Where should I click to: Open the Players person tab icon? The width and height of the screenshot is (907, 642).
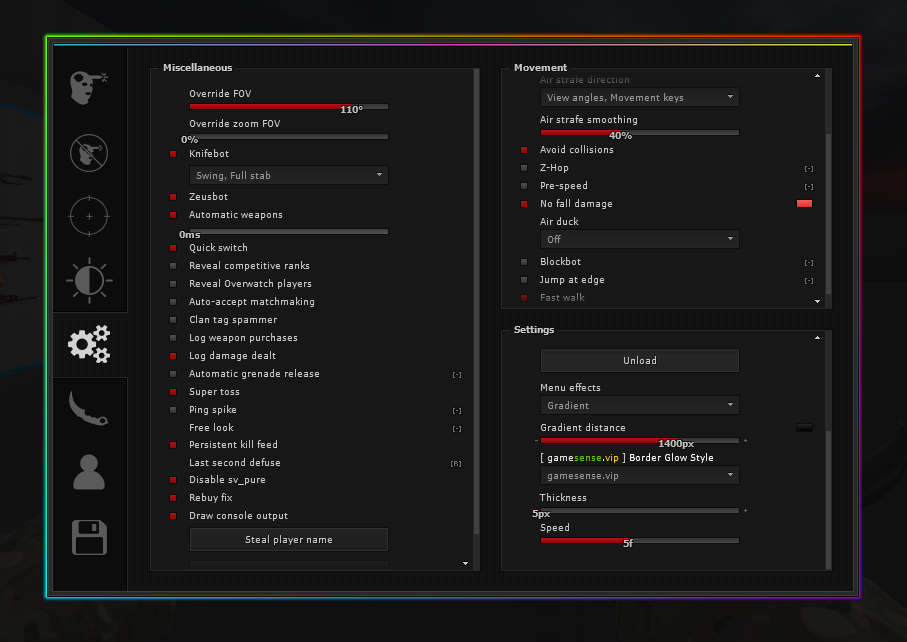tap(89, 472)
